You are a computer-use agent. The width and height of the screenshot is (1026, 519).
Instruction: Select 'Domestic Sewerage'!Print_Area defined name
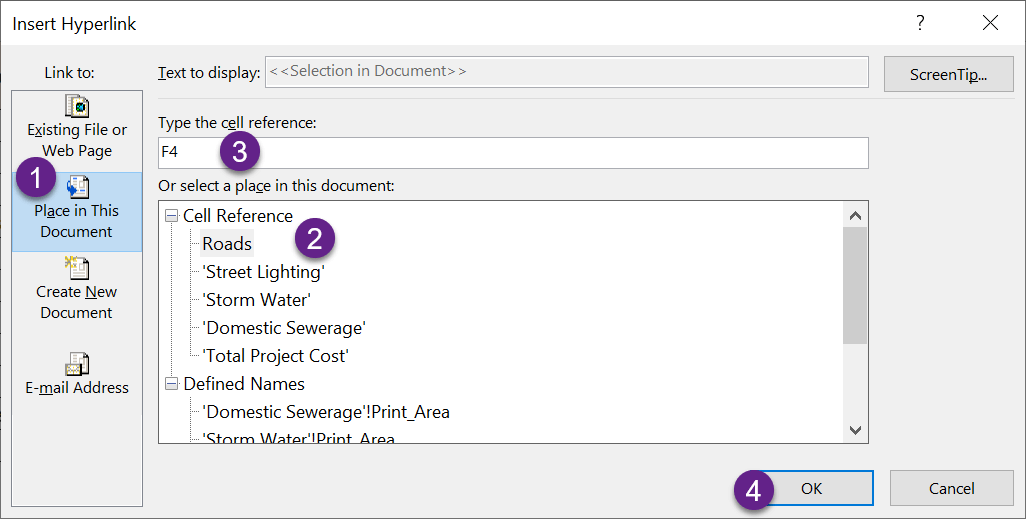point(325,412)
